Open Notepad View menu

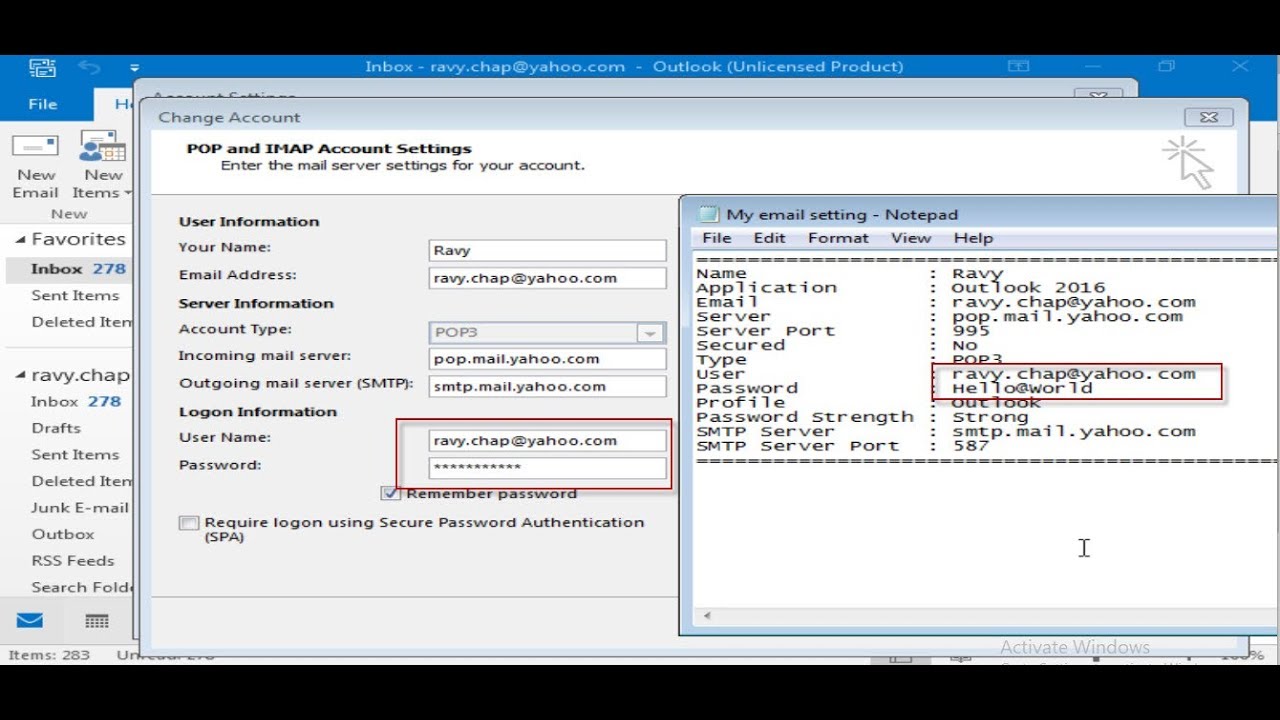point(911,238)
